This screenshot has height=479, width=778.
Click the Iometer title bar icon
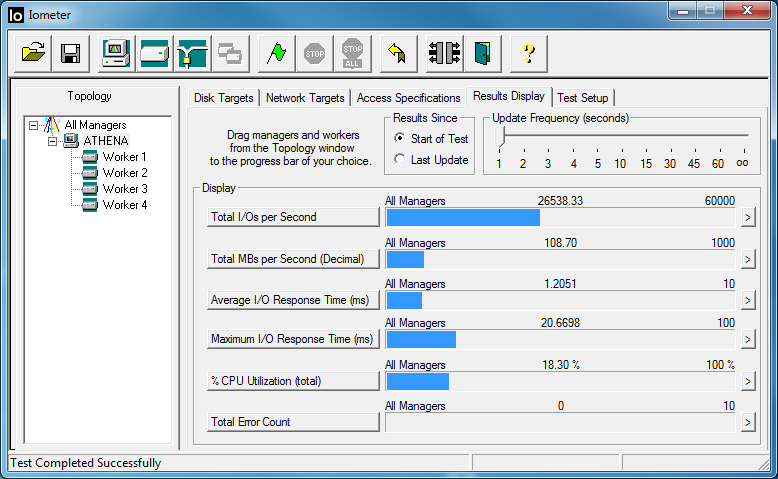(16, 15)
